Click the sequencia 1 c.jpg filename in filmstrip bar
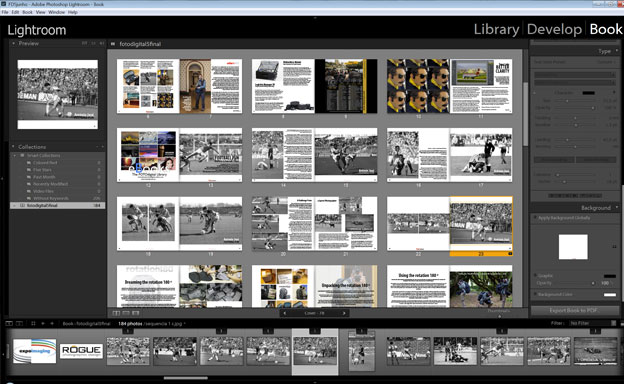This screenshot has height=384, width=624. click(x=164, y=324)
